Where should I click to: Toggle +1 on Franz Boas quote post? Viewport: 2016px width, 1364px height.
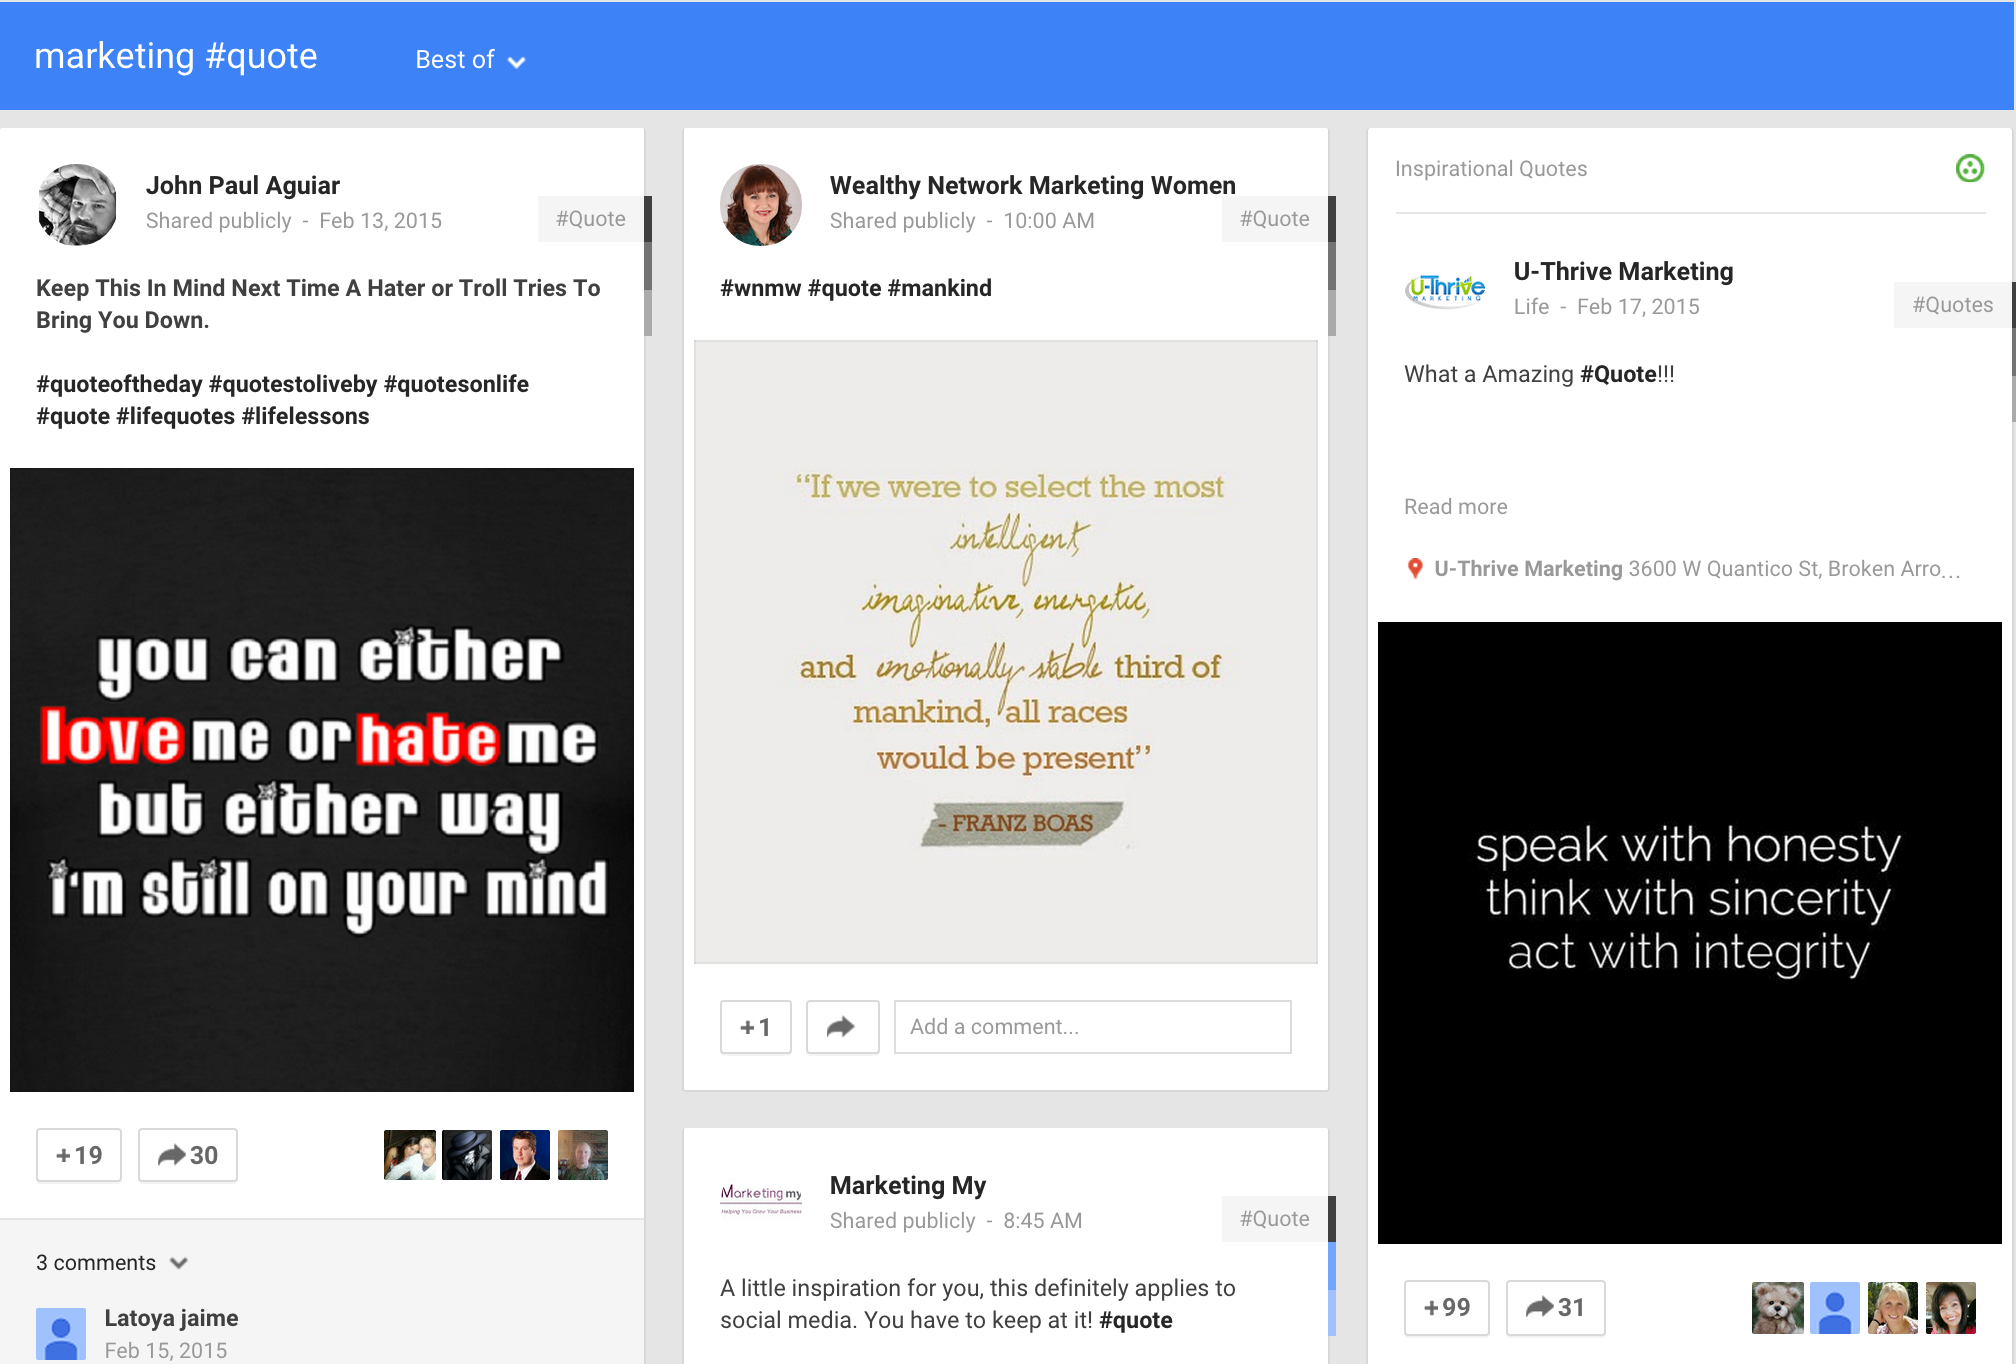click(755, 1027)
